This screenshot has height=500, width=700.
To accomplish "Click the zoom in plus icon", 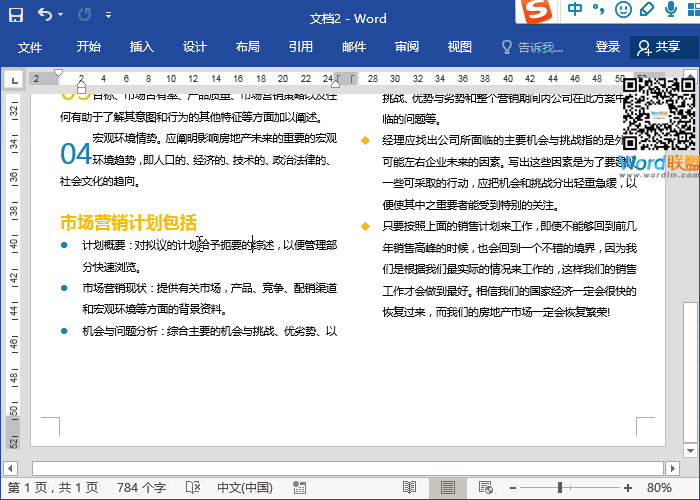I will pos(626,488).
